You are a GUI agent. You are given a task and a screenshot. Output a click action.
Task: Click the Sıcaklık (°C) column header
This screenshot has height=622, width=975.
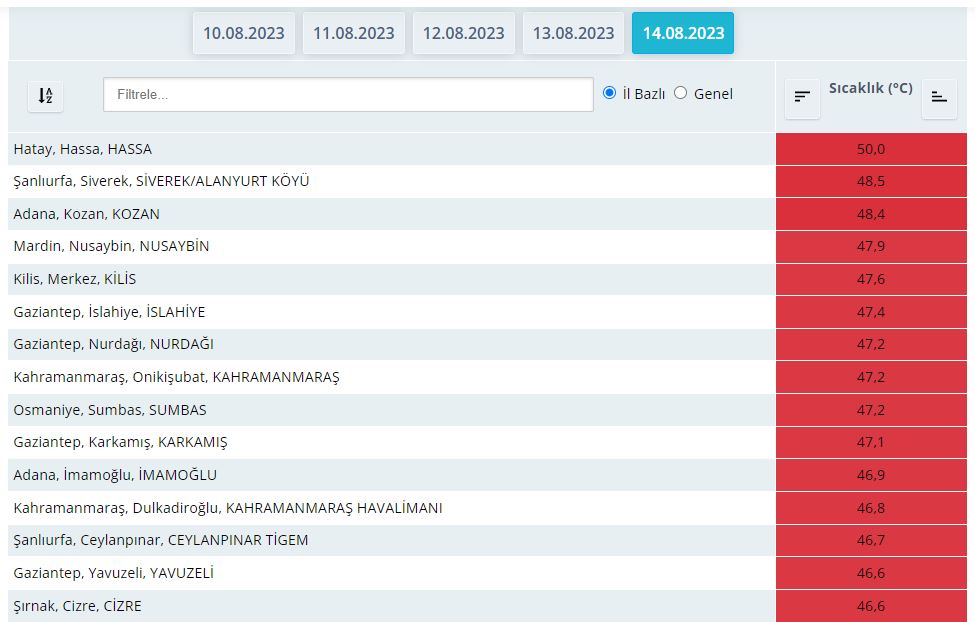tap(870, 88)
